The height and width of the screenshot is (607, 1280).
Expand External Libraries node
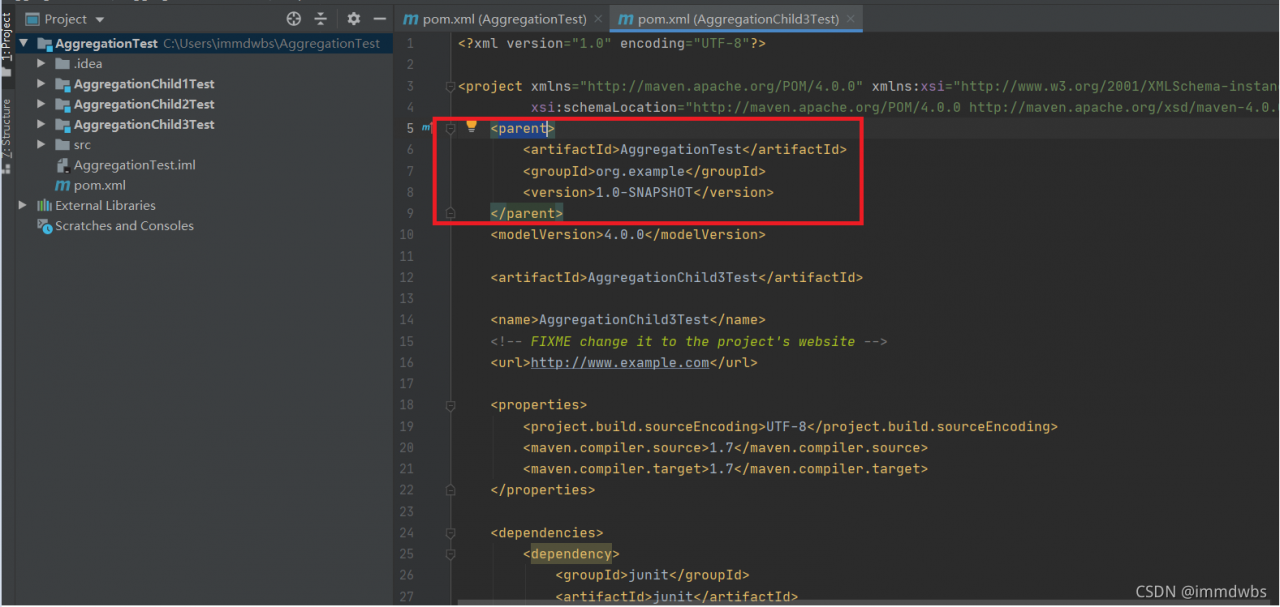point(23,205)
